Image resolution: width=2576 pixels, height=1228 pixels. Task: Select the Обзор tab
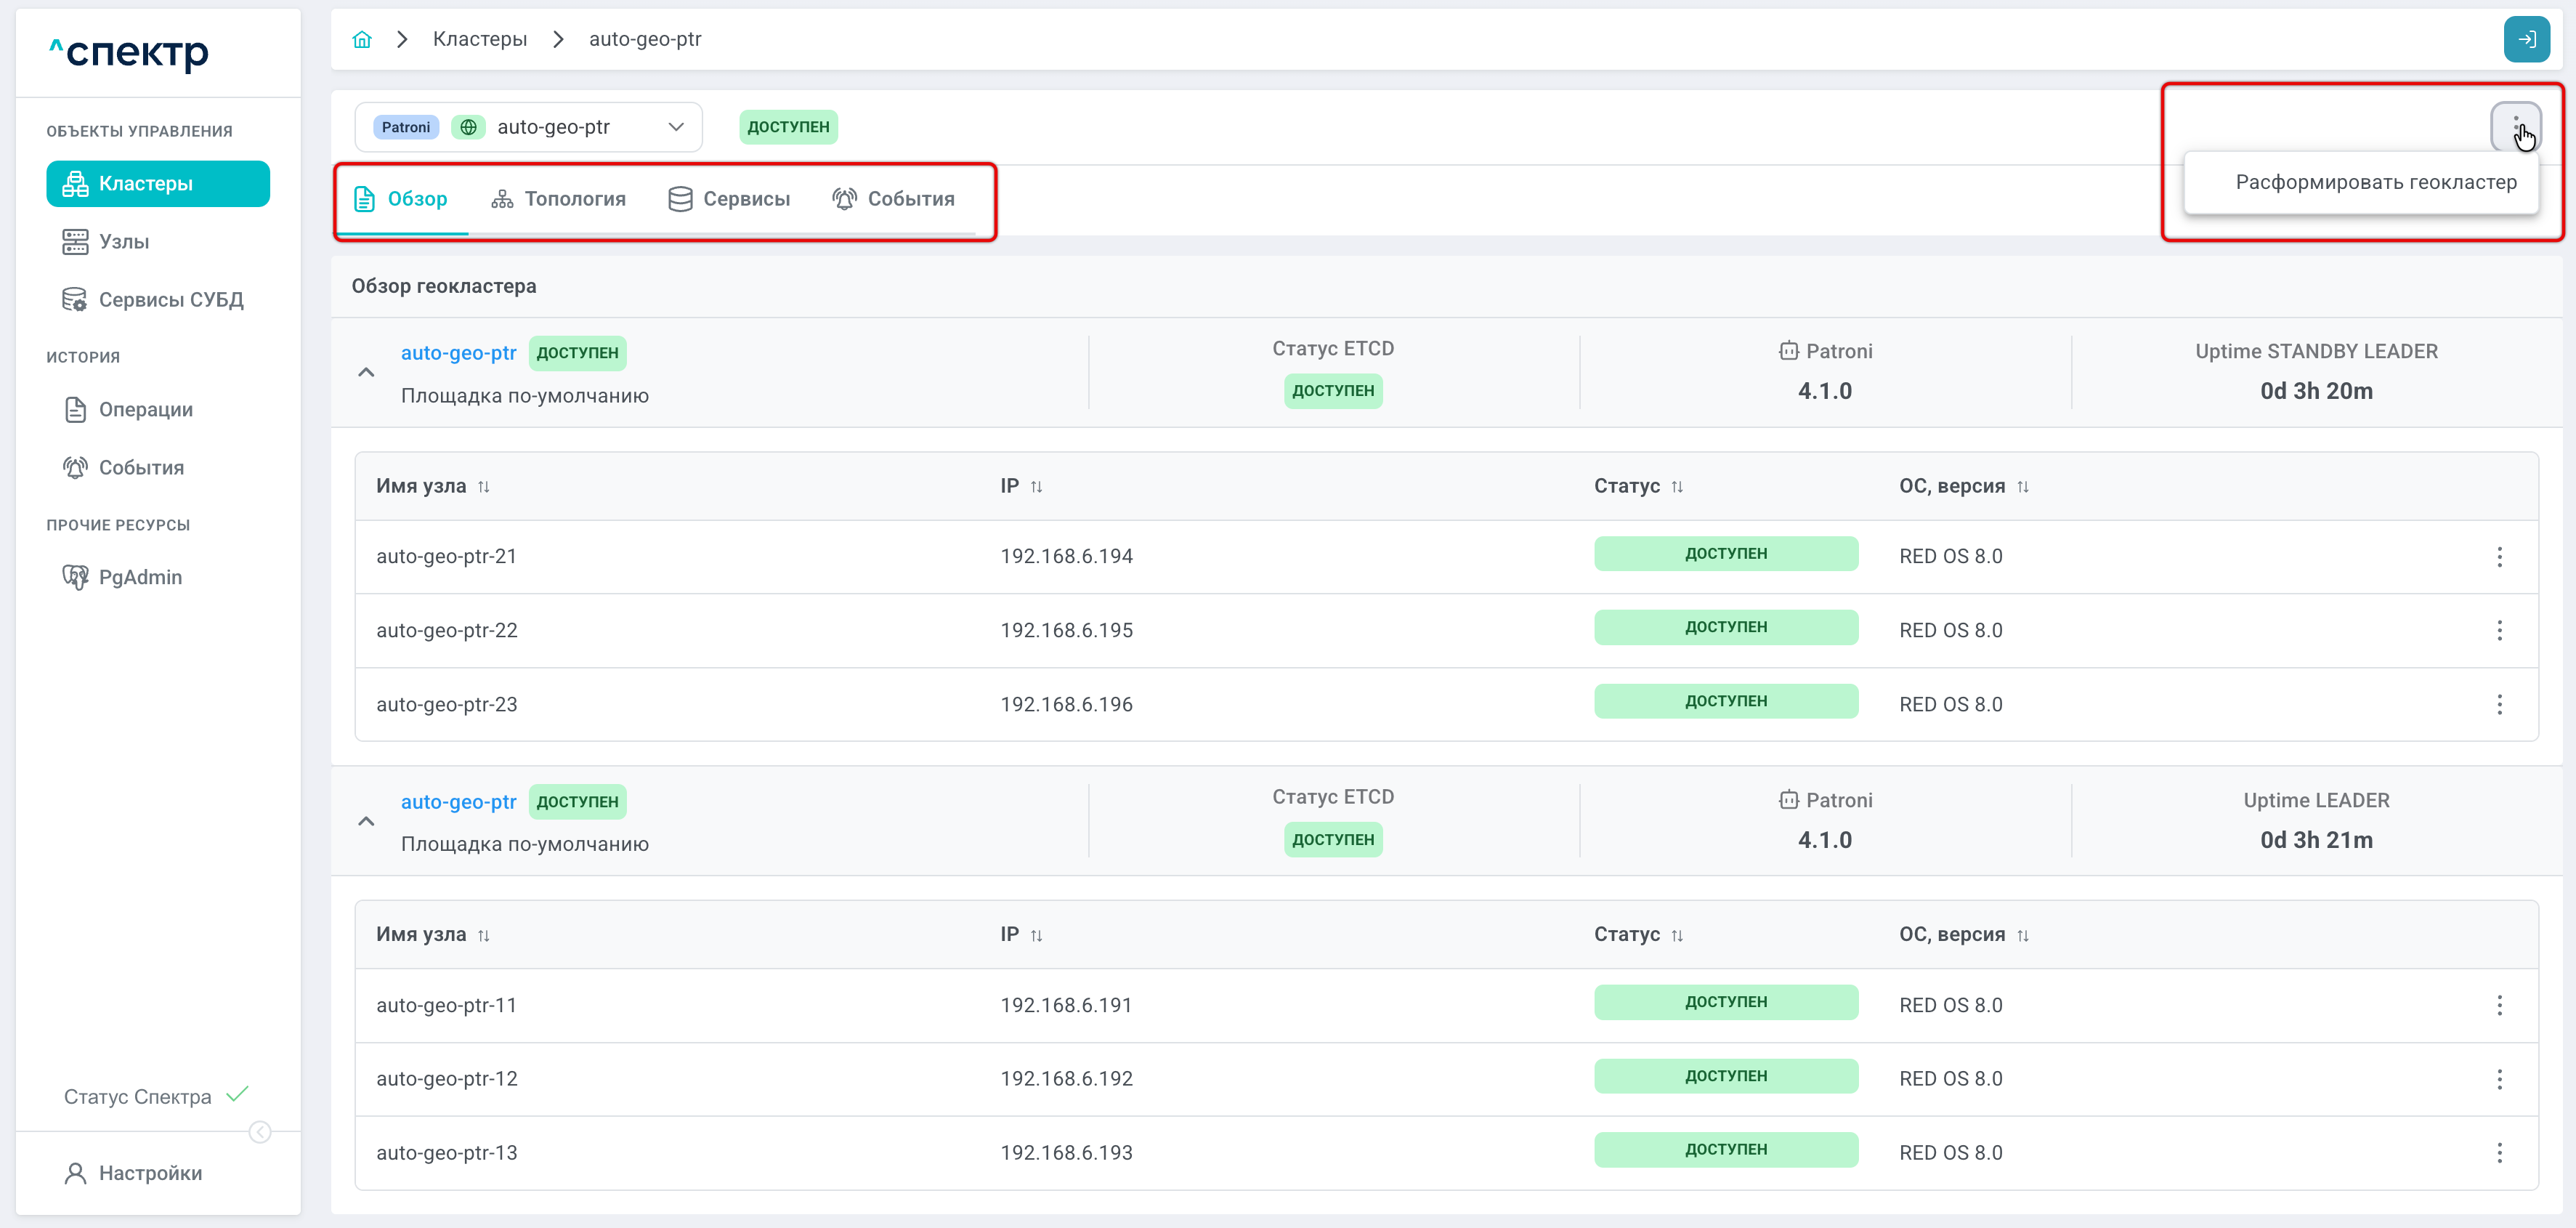(401, 199)
